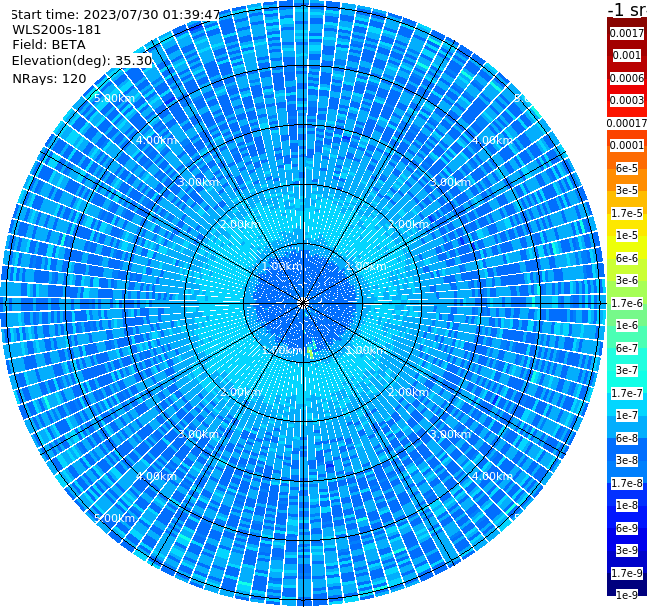Click the 1.7e-9 dark blue colorbar label
Screen dimensions: 647x607
(627, 573)
